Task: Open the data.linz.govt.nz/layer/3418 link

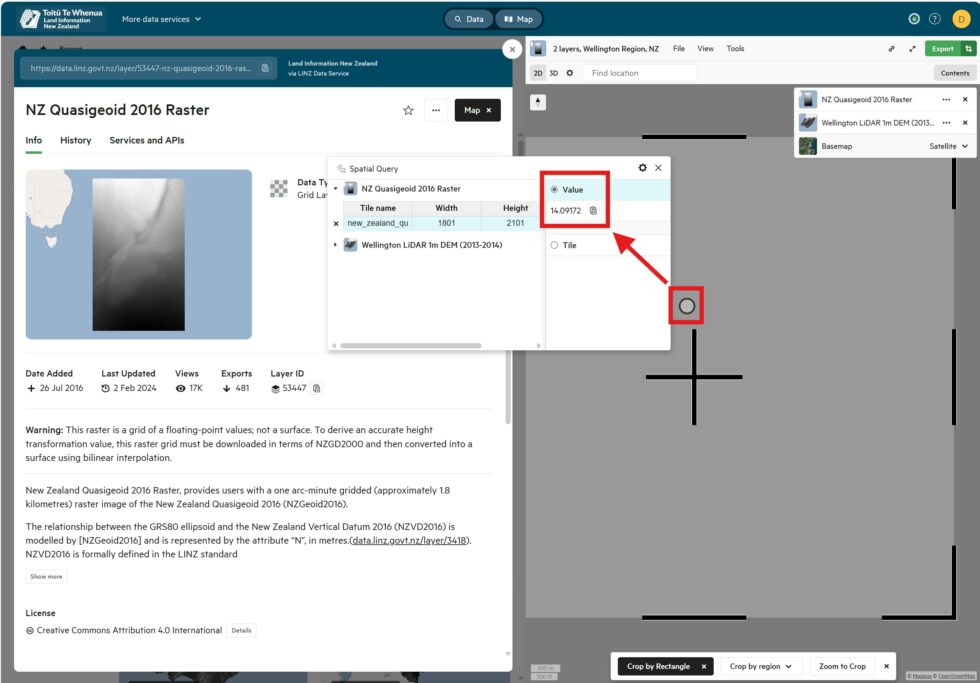Action: (409, 541)
